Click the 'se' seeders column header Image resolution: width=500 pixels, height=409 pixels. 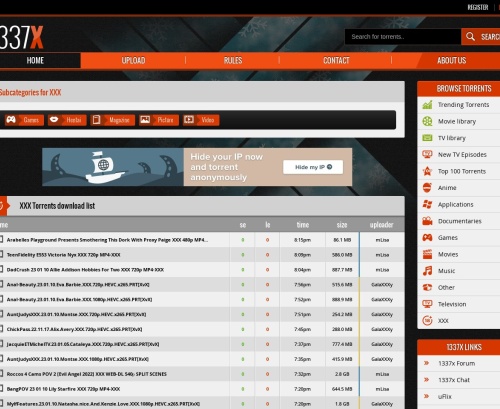pos(243,225)
